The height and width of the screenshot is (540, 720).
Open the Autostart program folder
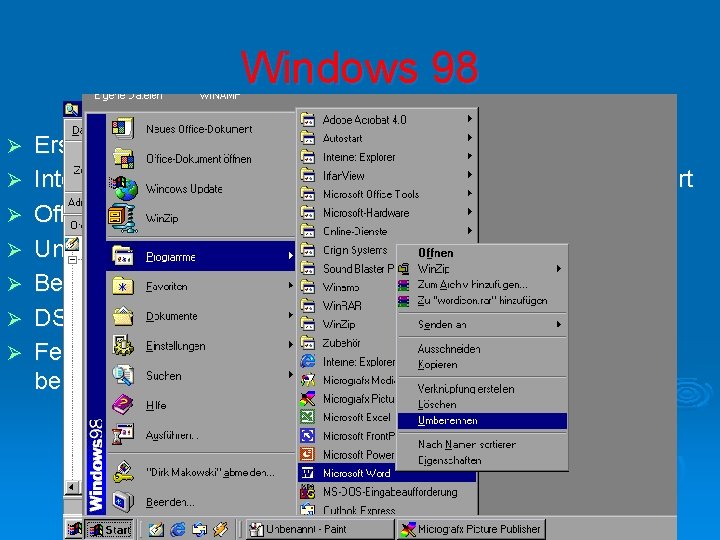click(x=388, y=138)
